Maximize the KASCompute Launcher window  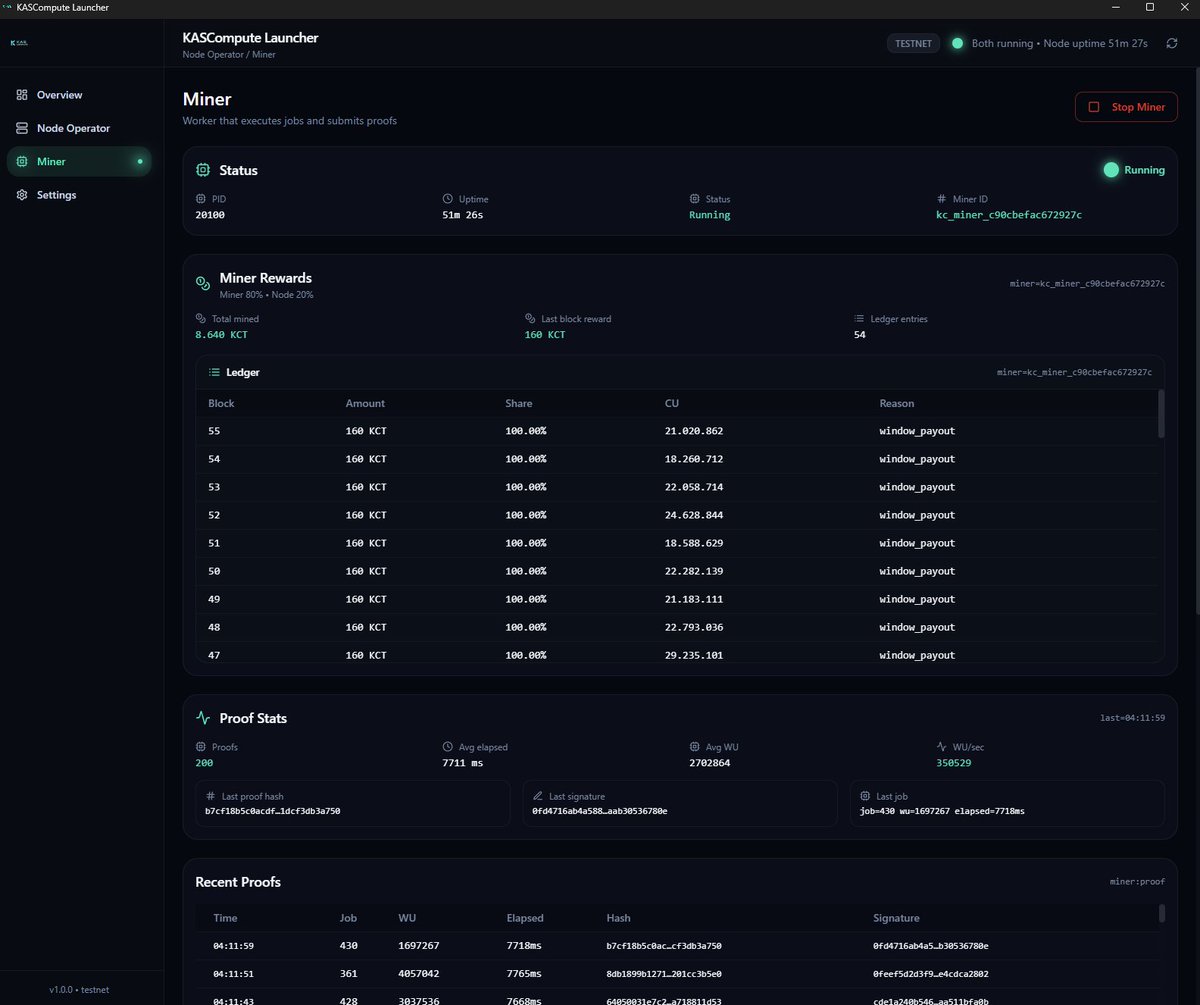pyautogui.click(x=1150, y=7)
